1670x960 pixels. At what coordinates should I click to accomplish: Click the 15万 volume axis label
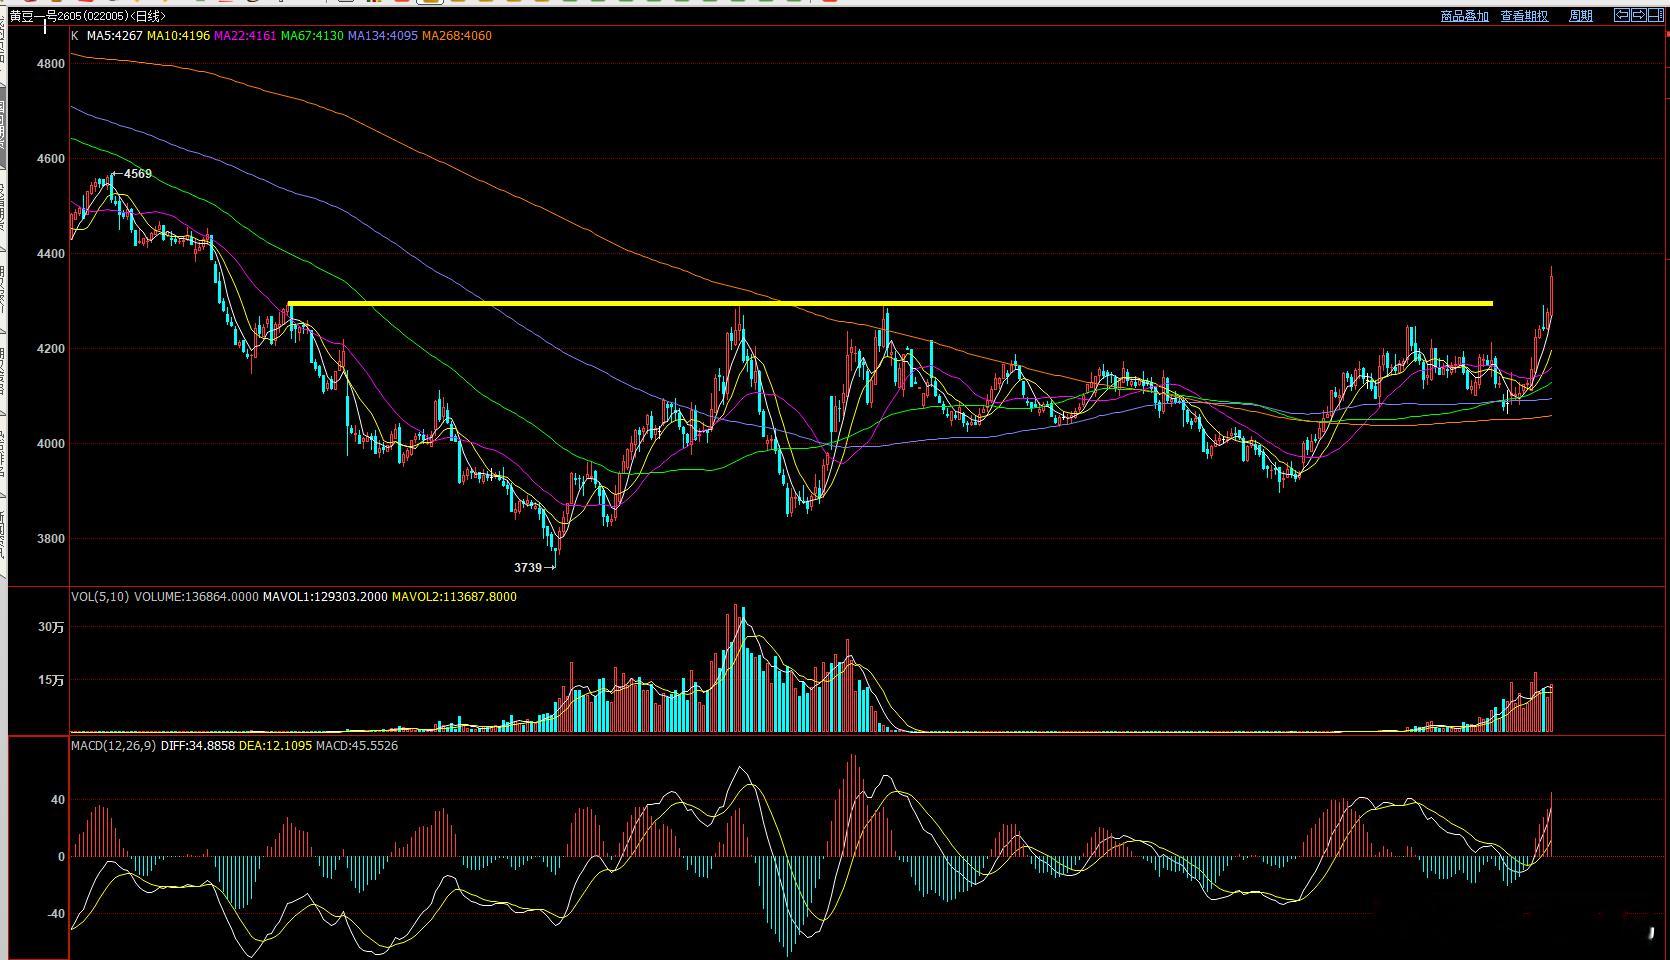tap(51, 680)
